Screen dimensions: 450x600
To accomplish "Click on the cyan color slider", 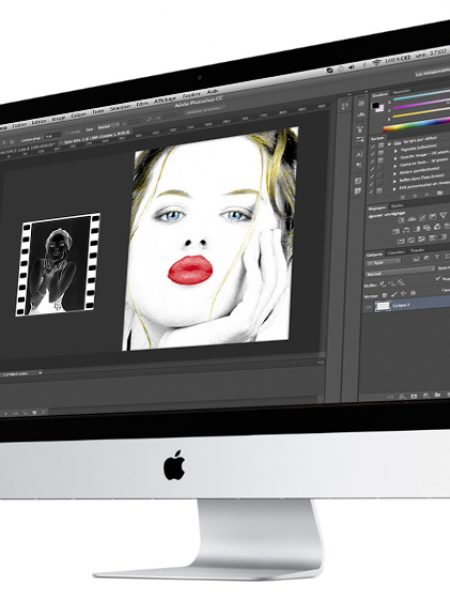I will pos(422,95).
